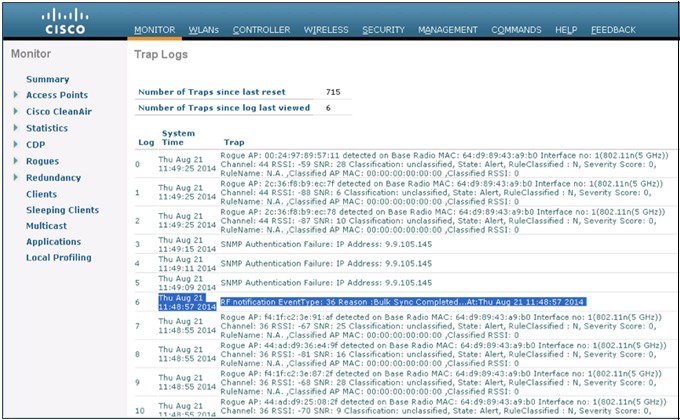Image resolution: width=680 pixels, height=420 pixels.
Task: Open the WLANs menu tab
Action: point(203,30)
